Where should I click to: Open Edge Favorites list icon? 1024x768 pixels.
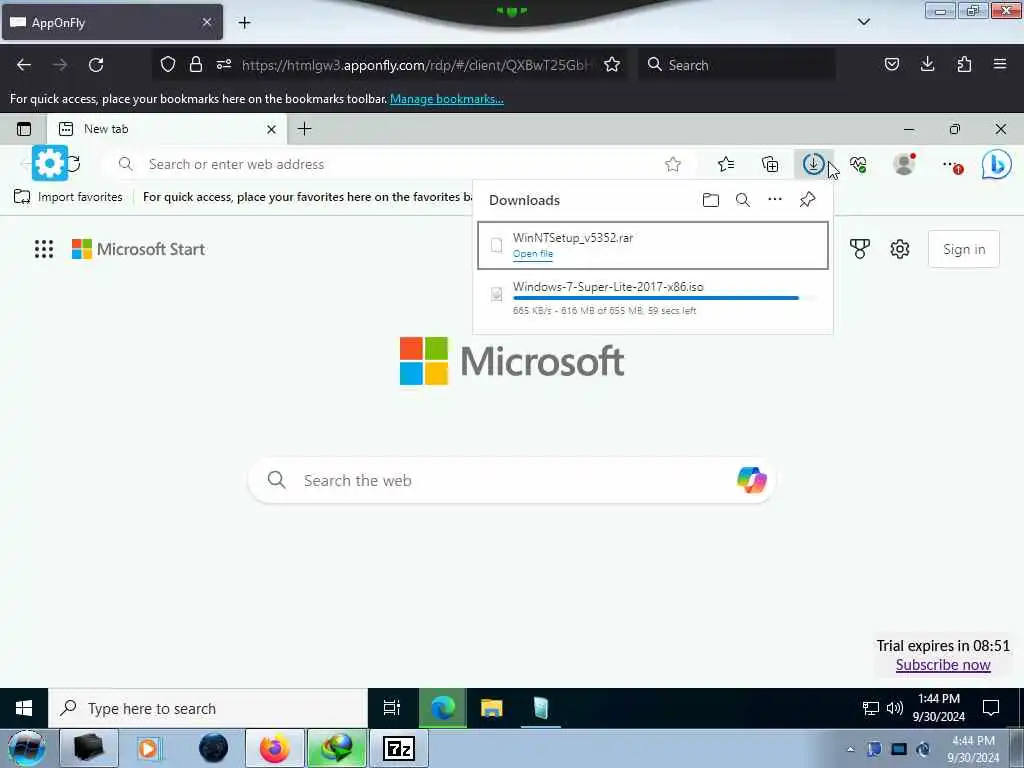(726, 165)
